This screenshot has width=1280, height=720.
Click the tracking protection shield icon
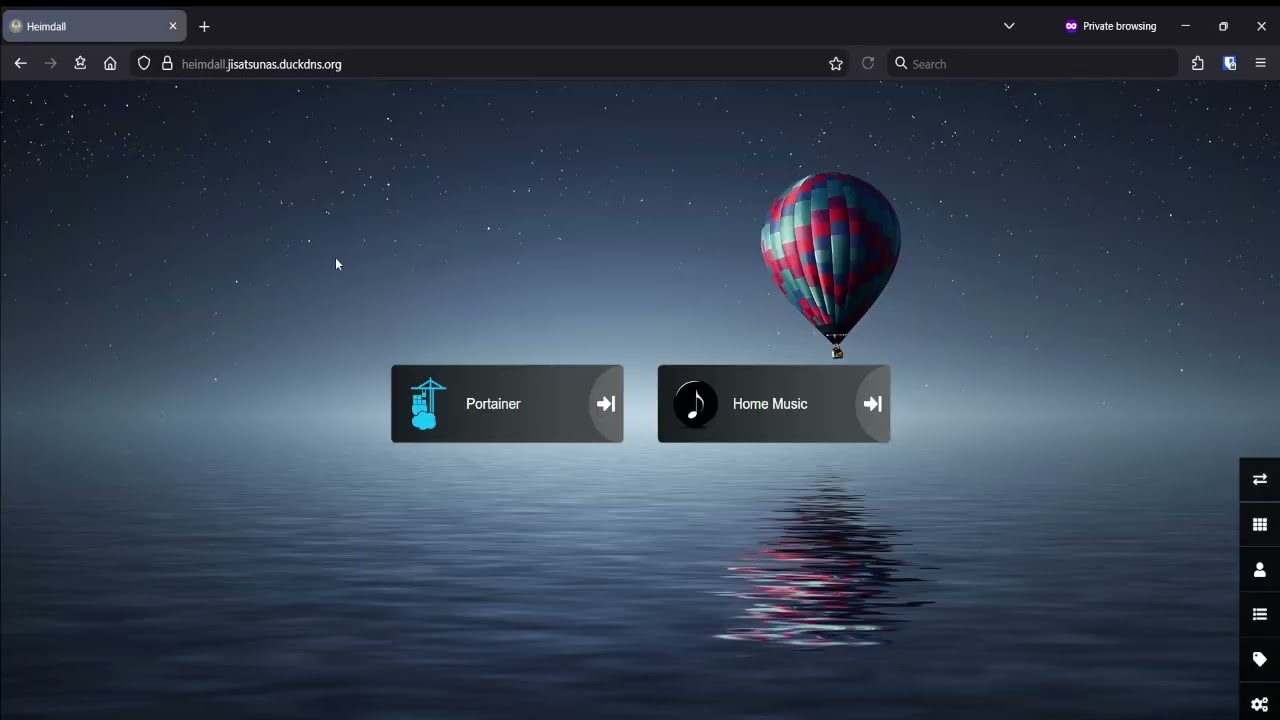coord(144,64)
